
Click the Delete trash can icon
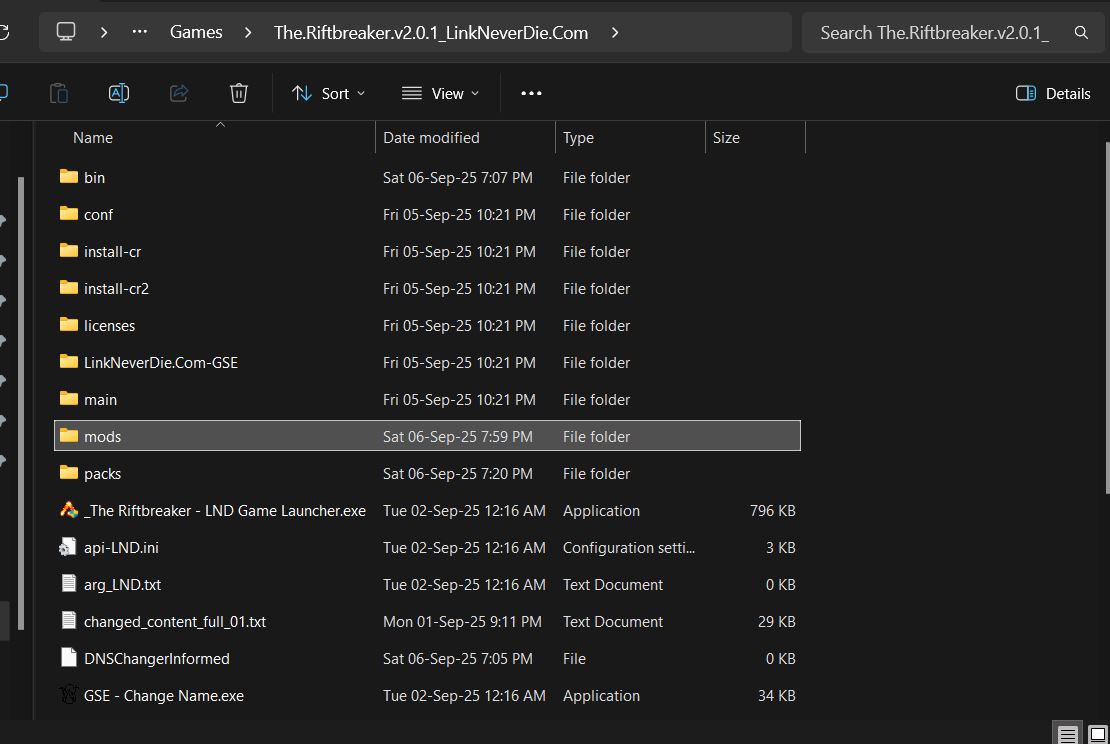238,93
